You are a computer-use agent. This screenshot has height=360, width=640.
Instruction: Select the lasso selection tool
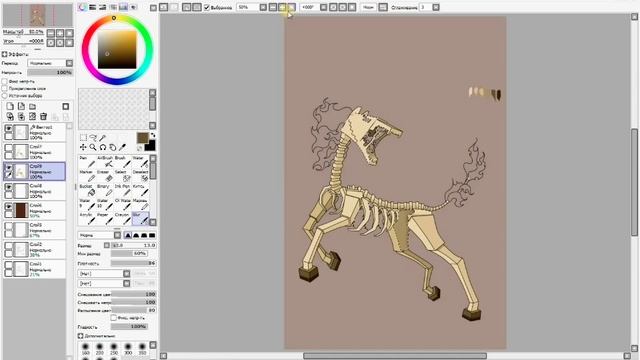[93, 138]
